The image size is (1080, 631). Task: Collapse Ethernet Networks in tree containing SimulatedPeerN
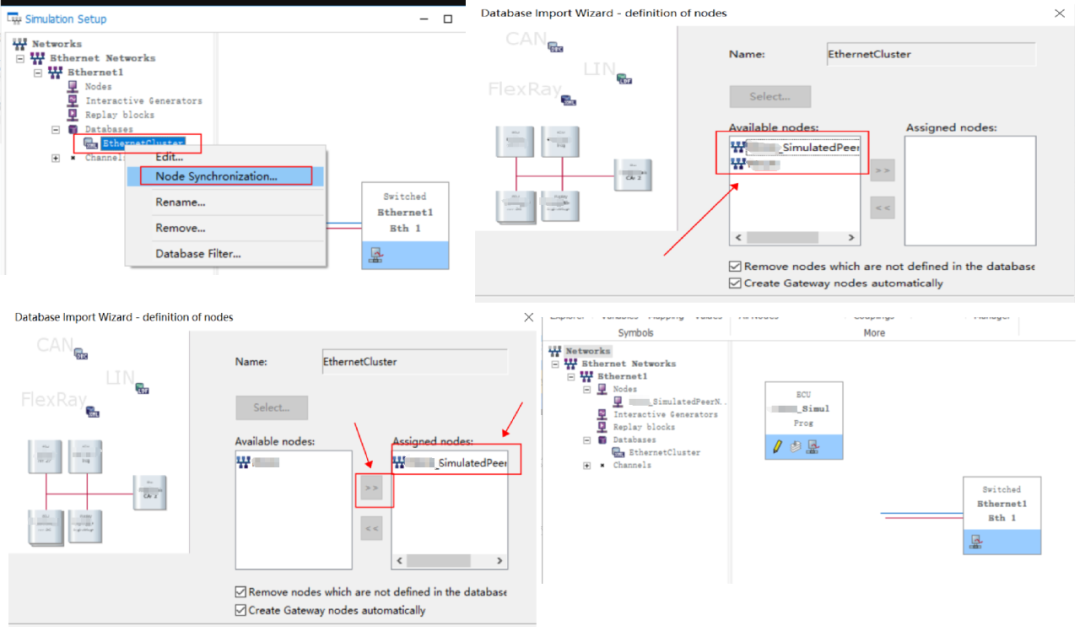[x=555, y=364]
